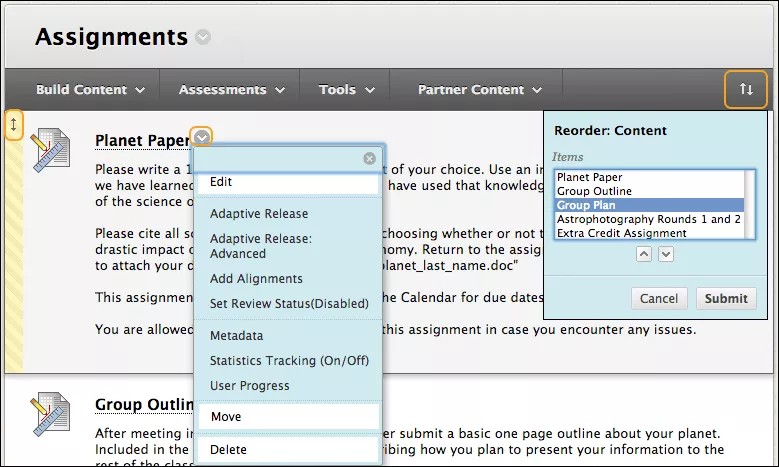Open options chevron next to Assignments title

click(x=203, y=38)
